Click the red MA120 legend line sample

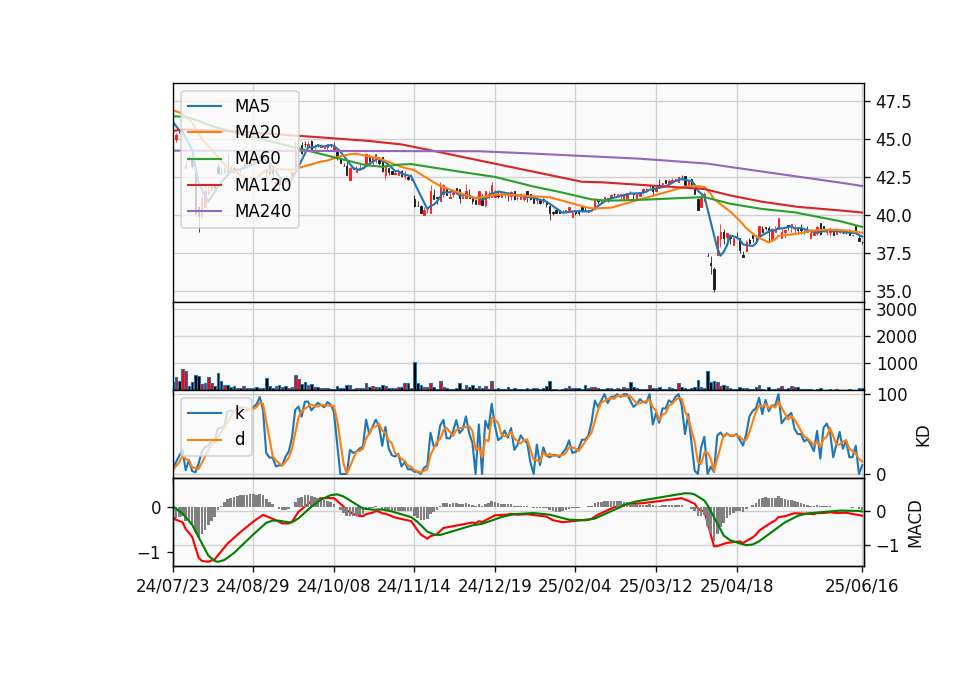tap(204, 185)
